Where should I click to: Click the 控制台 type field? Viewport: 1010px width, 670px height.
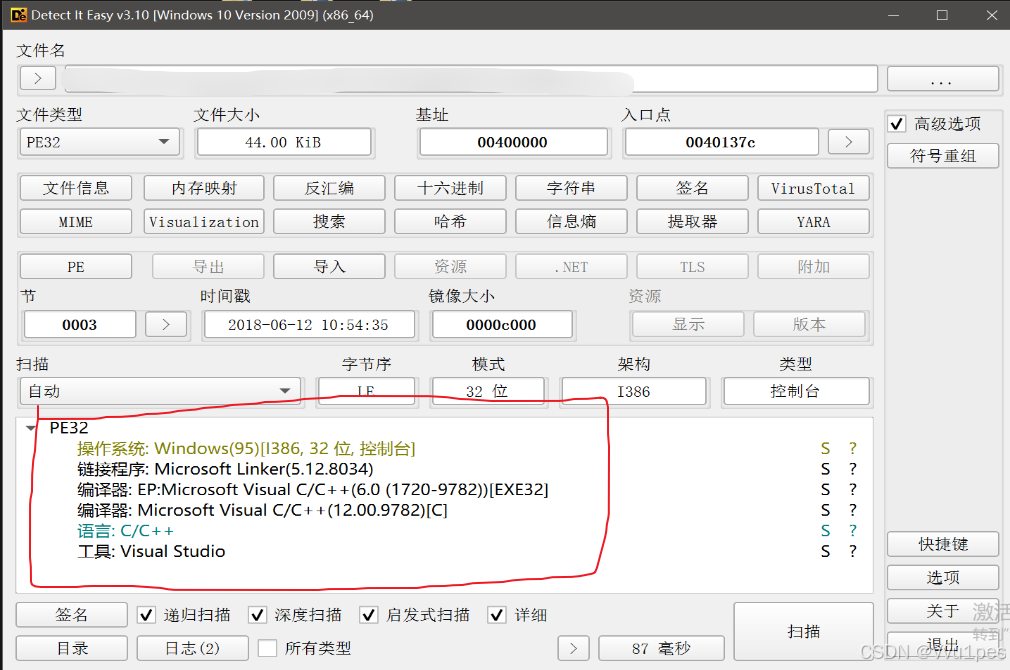796,391
